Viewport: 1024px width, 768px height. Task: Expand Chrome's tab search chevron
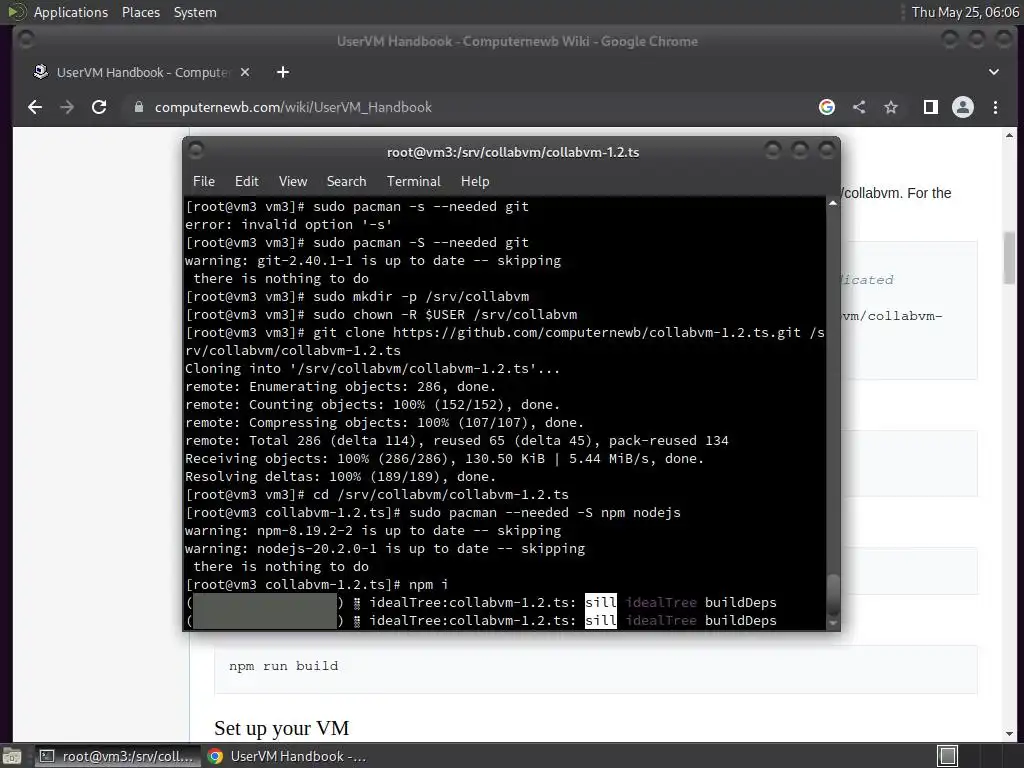pos(994,72)
